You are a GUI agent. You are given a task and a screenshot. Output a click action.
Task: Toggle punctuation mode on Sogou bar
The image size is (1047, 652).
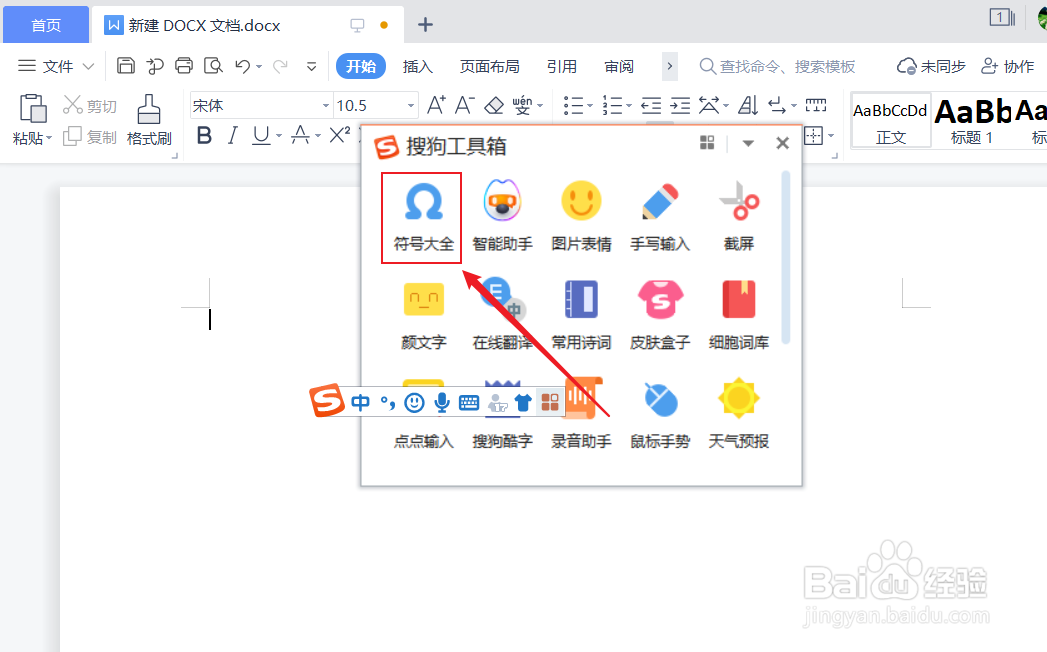387,402
